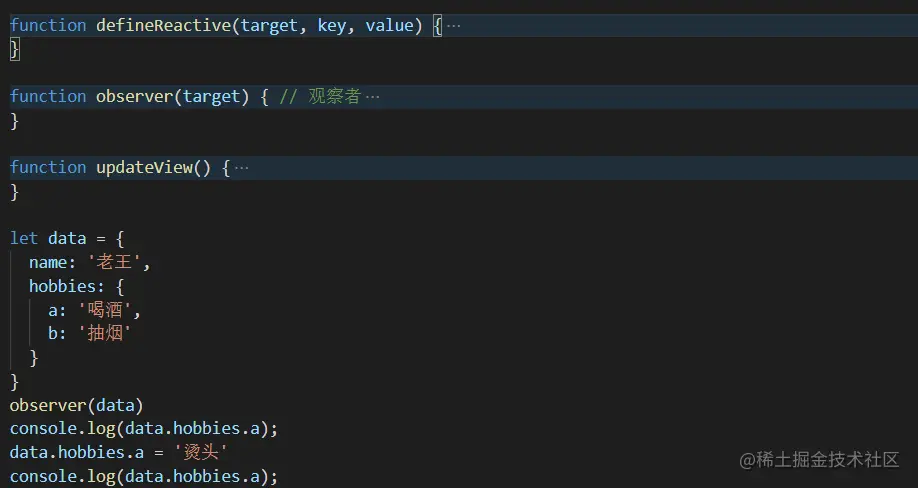The width and height of the screenshot is (918, 488).
Task: Click the 'value' parameter in defineReactive
Action: pyautogui.click(x=389, y=26)
